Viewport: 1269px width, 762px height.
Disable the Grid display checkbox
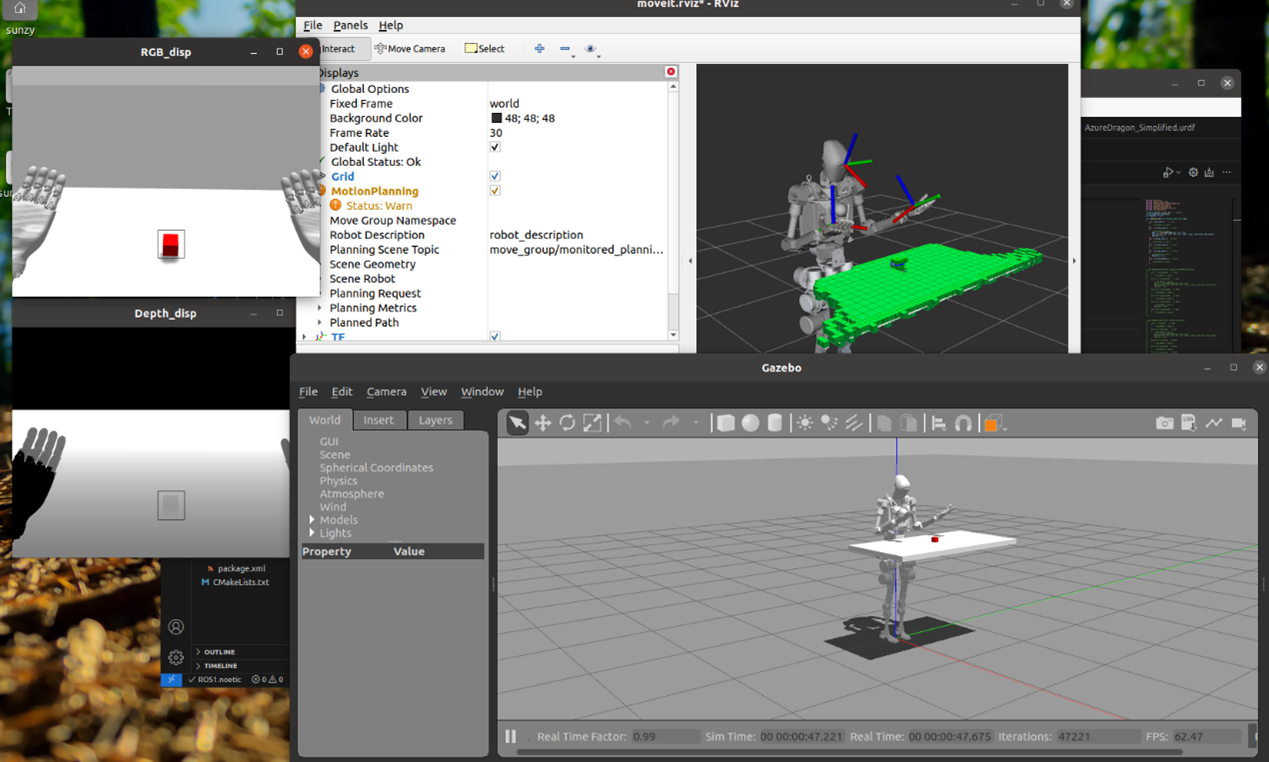tap(495, 176)
